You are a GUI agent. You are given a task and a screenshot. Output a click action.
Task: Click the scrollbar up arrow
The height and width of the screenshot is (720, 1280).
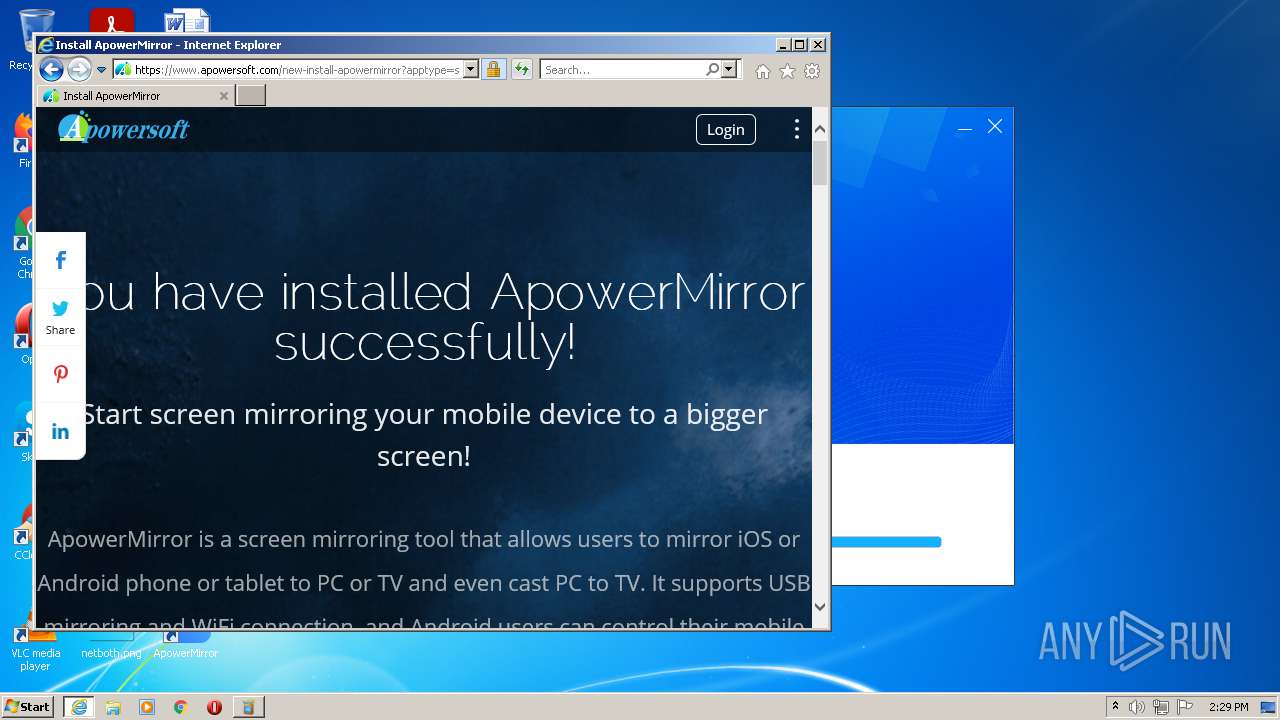820,129
